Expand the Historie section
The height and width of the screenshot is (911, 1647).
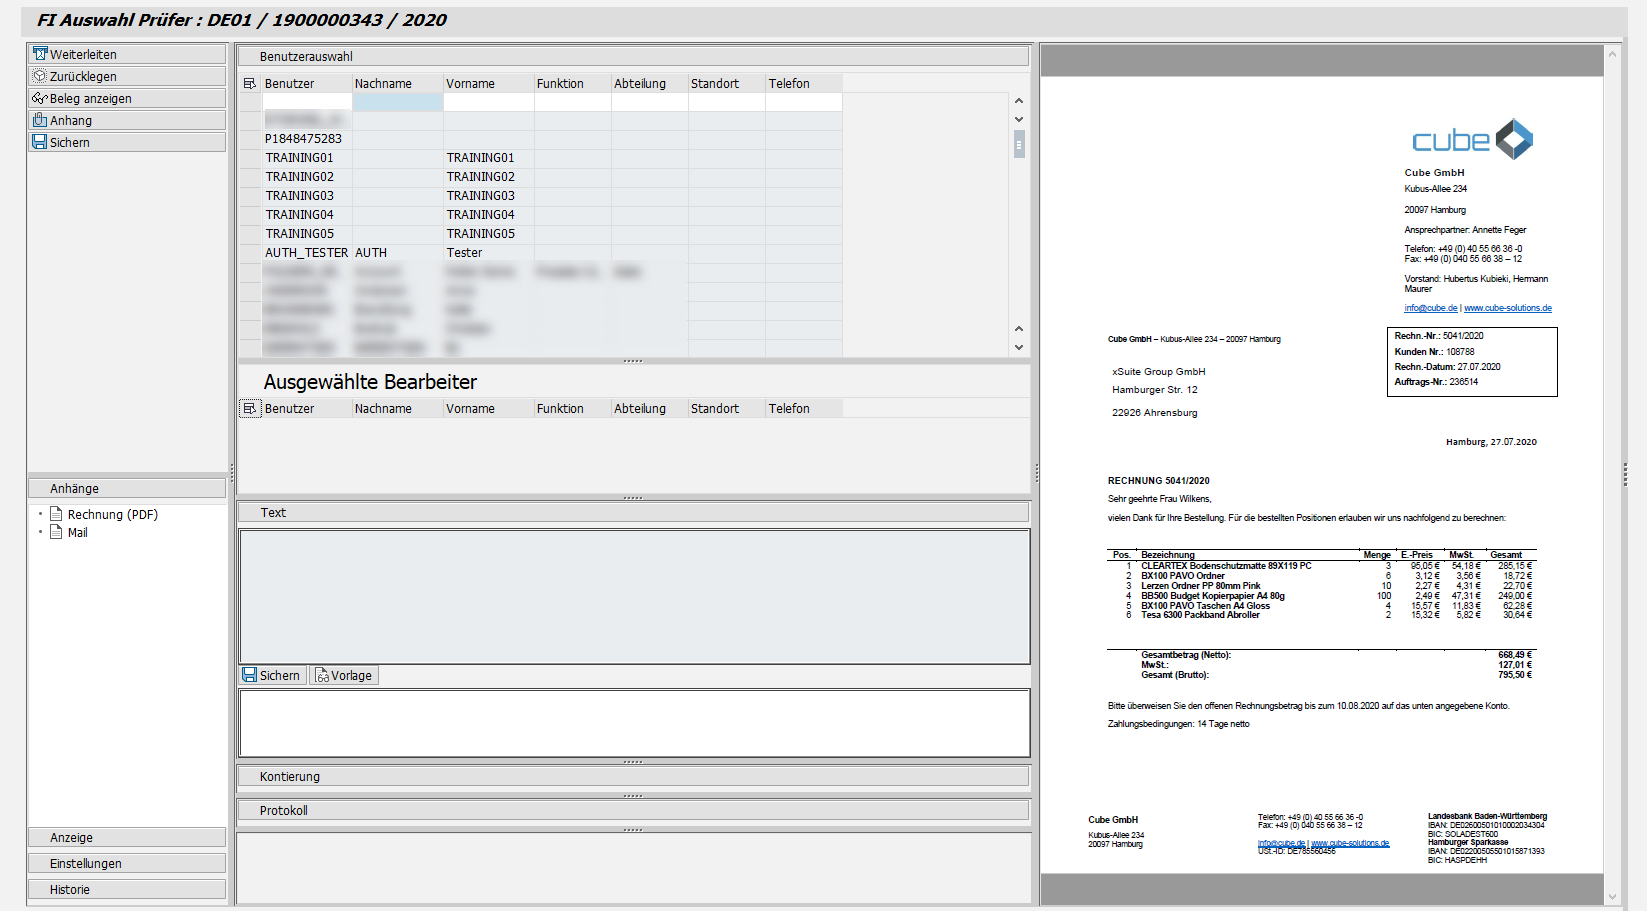pos(127,889)
